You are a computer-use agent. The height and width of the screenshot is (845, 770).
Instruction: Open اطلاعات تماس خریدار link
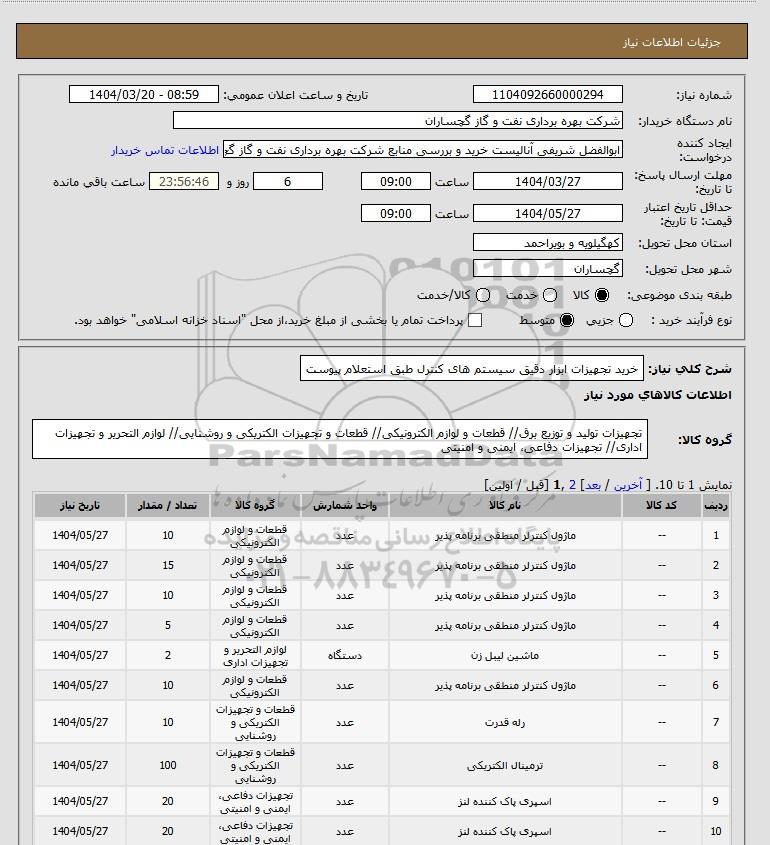pos(165,150)
